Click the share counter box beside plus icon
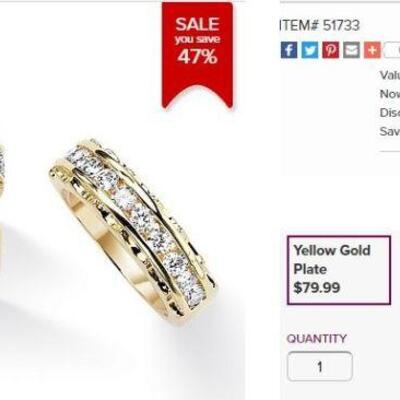The width and height of the screenshot is (400, 400). point(392,50)
